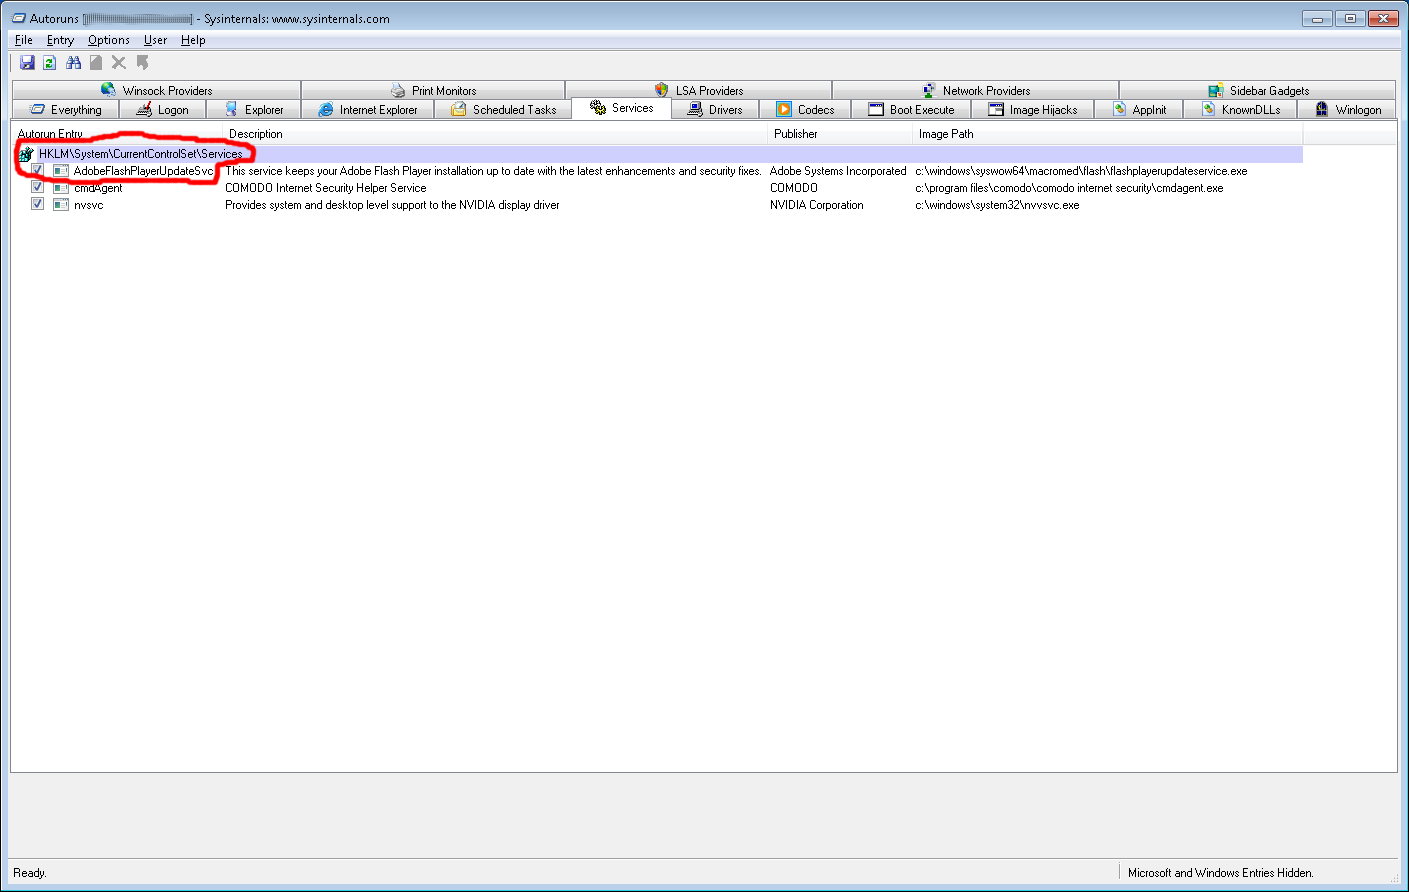Open the File menu

pyautogui.click(x=24, y=40)
